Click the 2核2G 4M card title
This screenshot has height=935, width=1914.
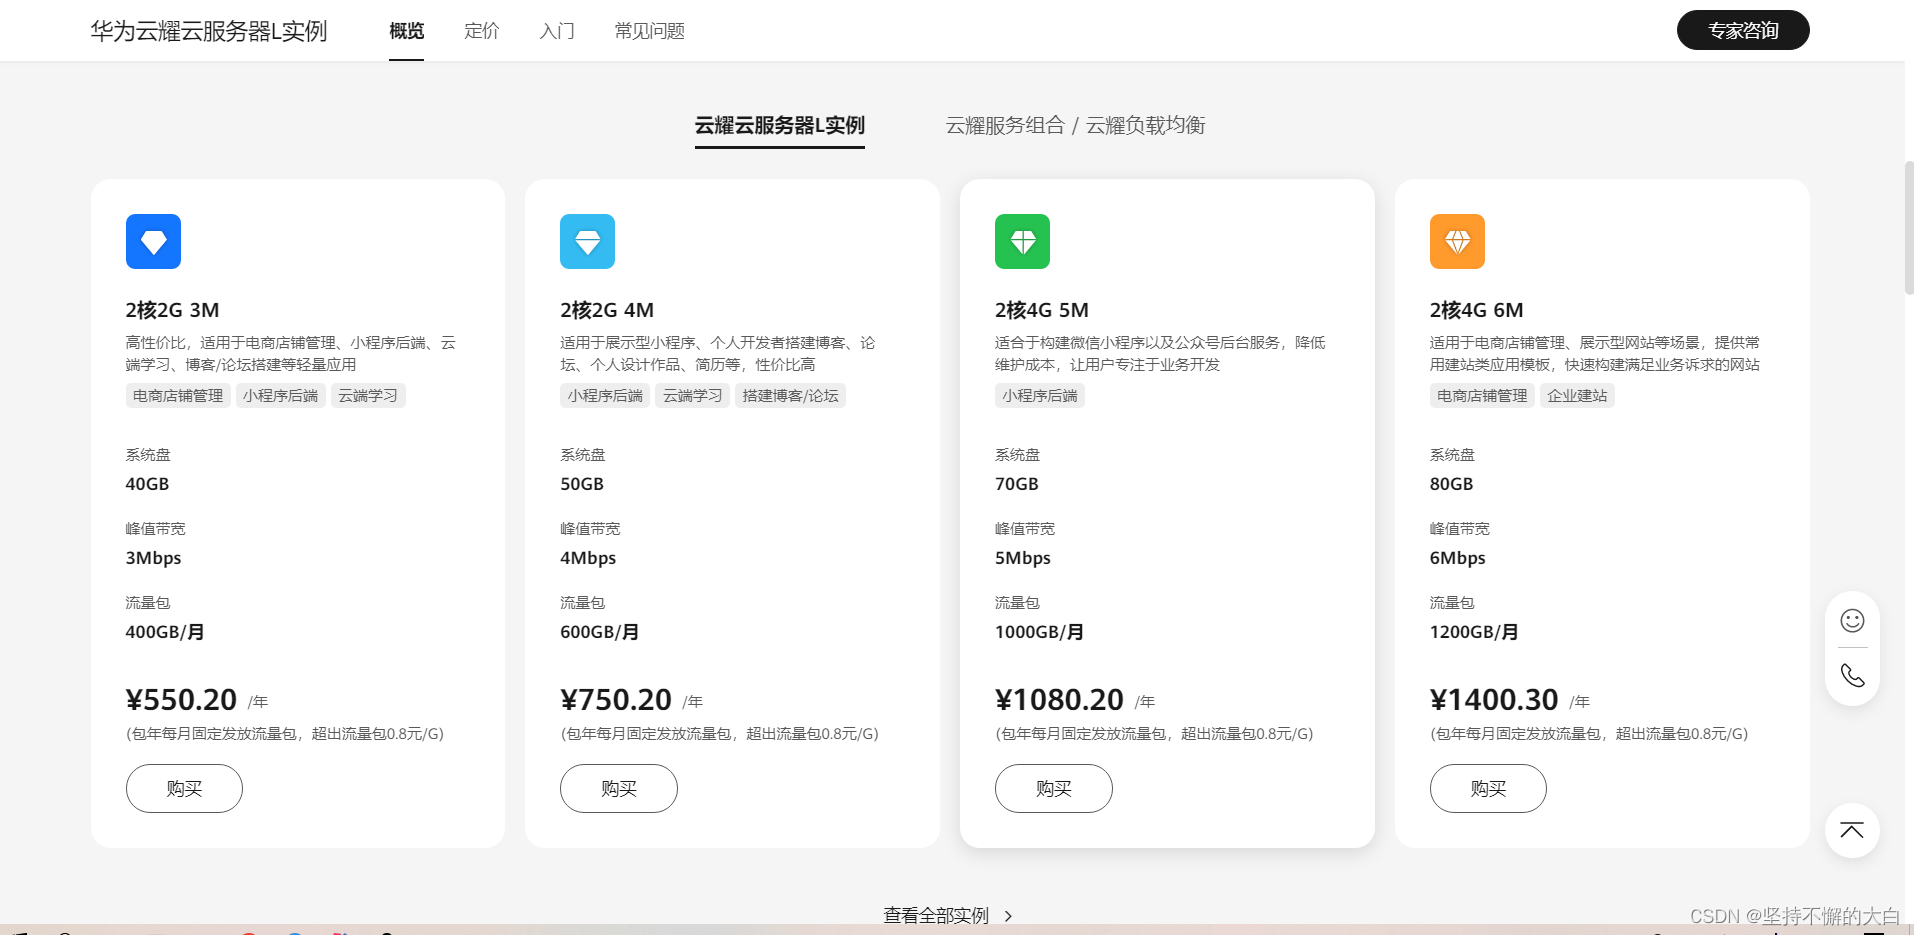click(607, 310)
